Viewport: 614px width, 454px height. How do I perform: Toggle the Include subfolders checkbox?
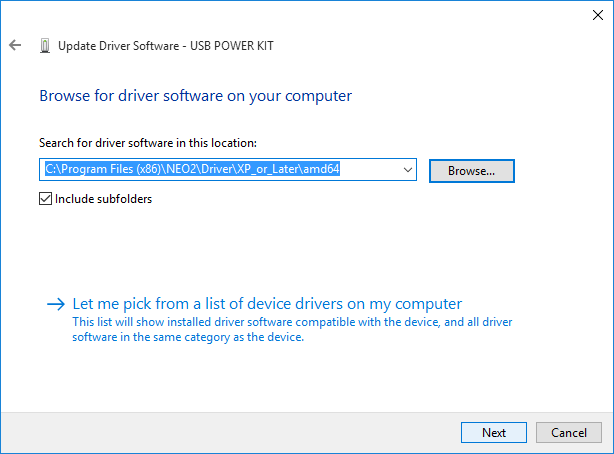[45, 198]
